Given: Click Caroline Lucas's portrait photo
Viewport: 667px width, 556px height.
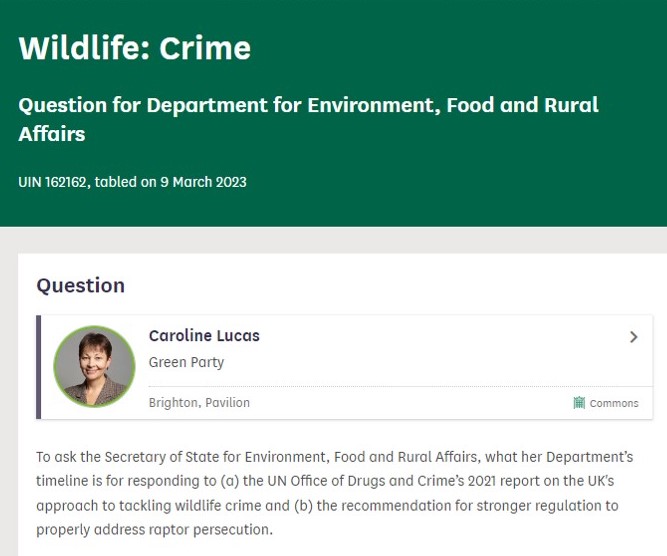Looking at the screenshot, I should click(x=94, y=366).
